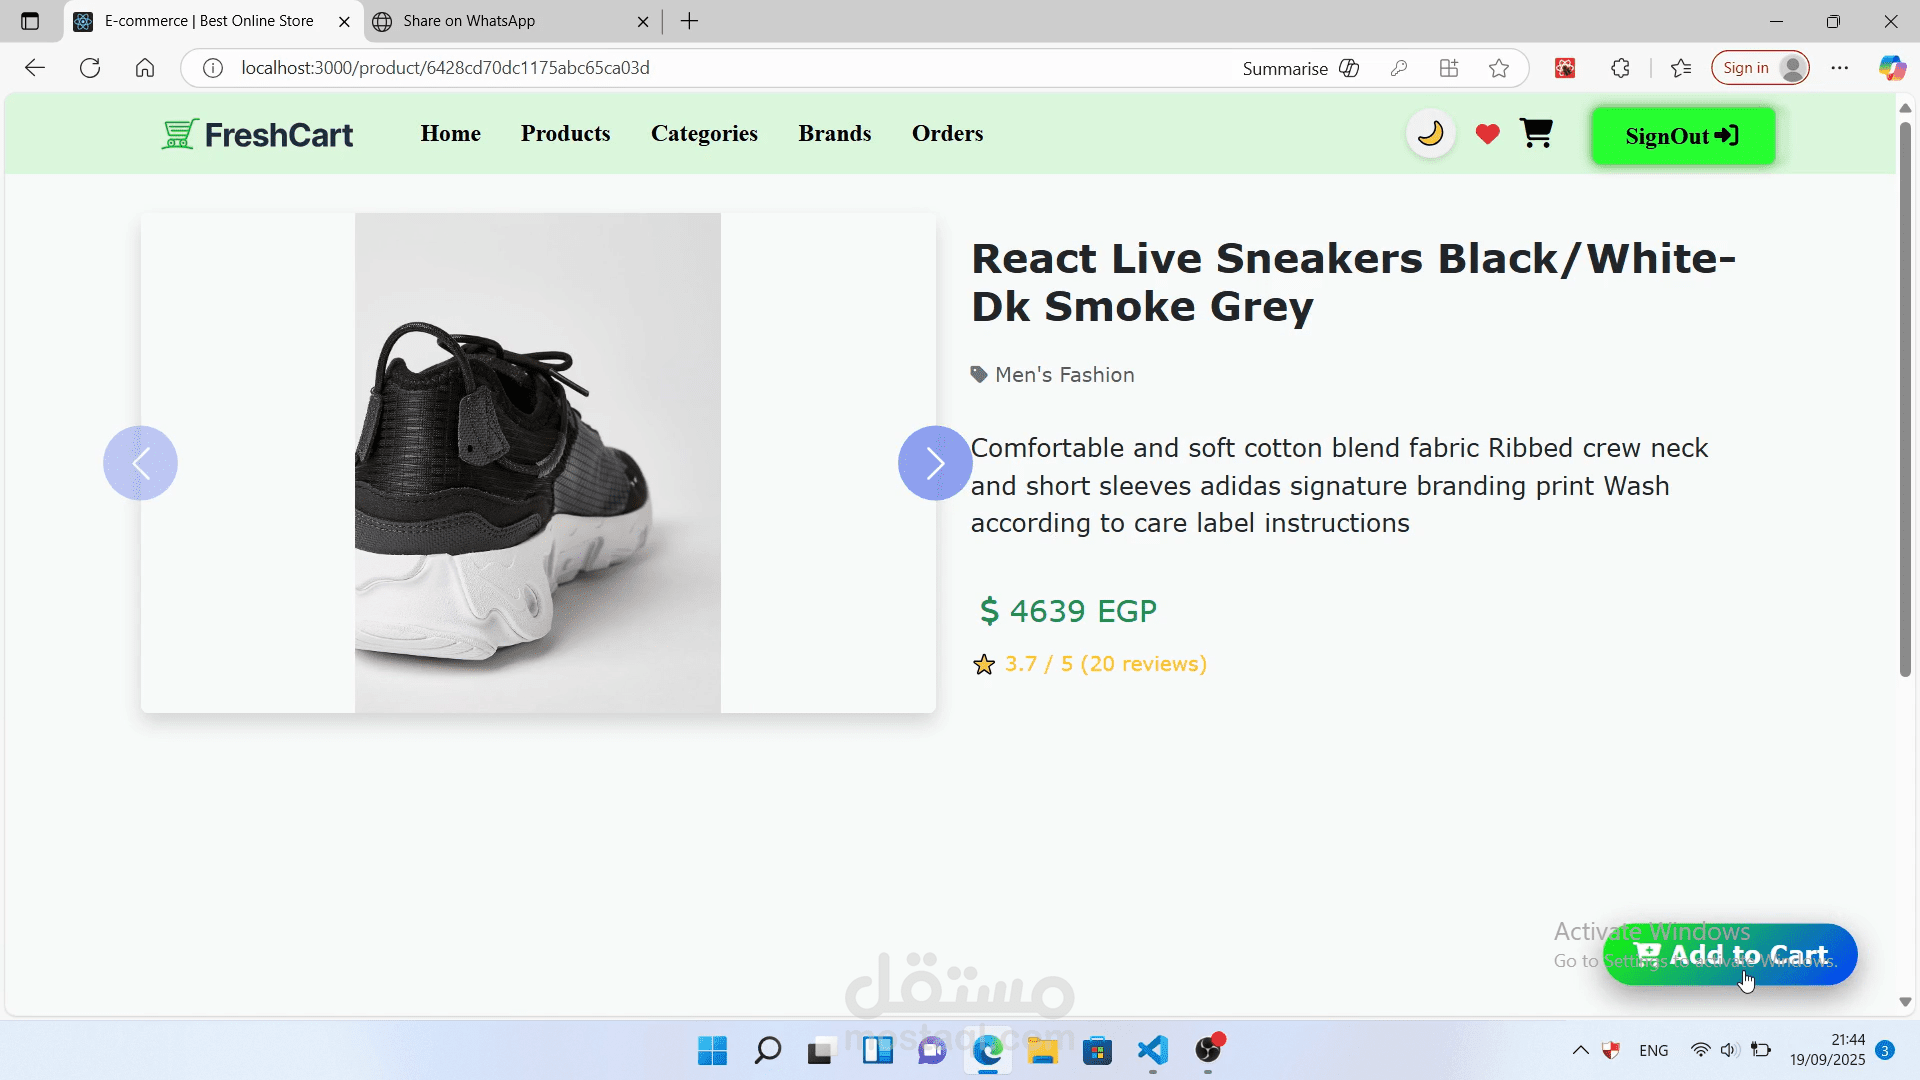Screen dimensions: 1920x1080
Task: Open the volume tray icon
Action: pos(1729,1050)
